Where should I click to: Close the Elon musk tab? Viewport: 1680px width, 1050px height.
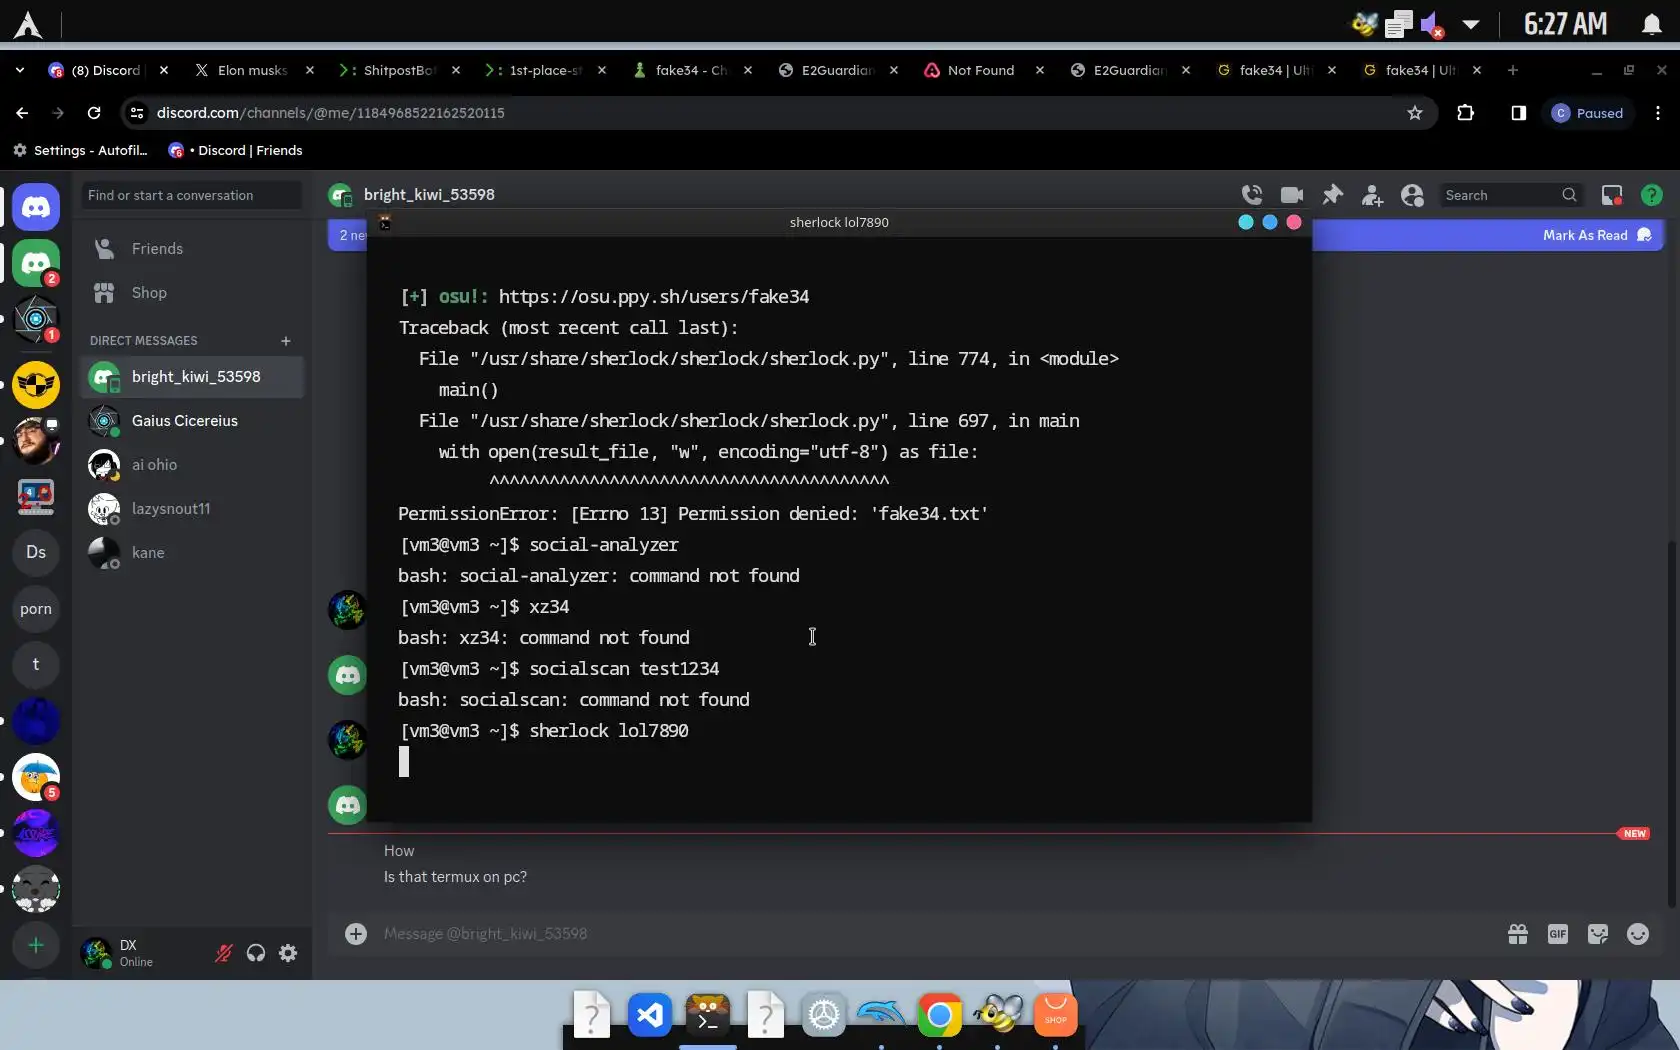tap(310, 70)
